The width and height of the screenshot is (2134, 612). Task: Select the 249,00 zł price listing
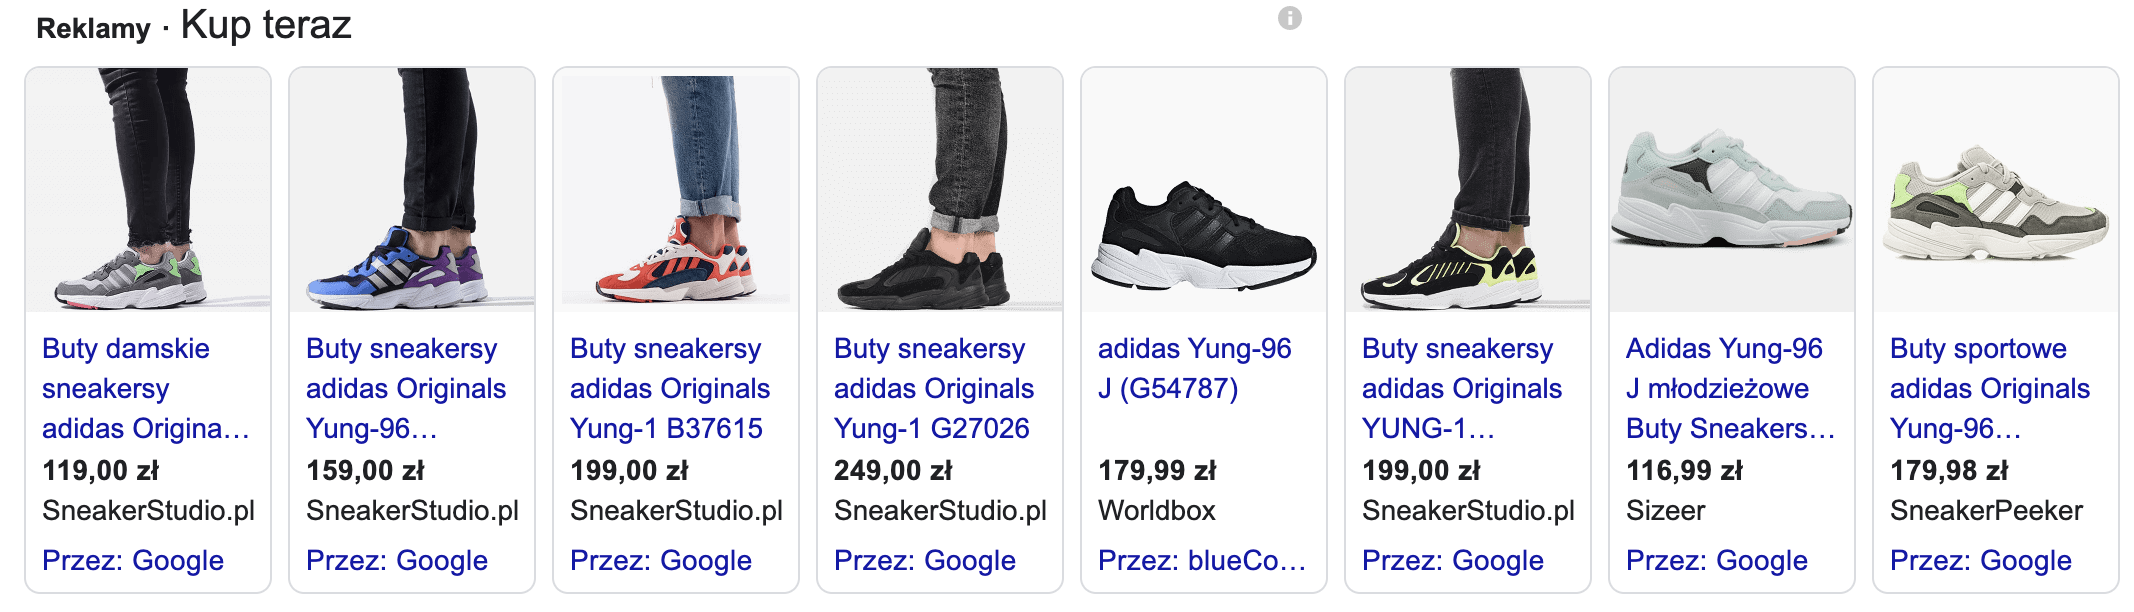893,471
